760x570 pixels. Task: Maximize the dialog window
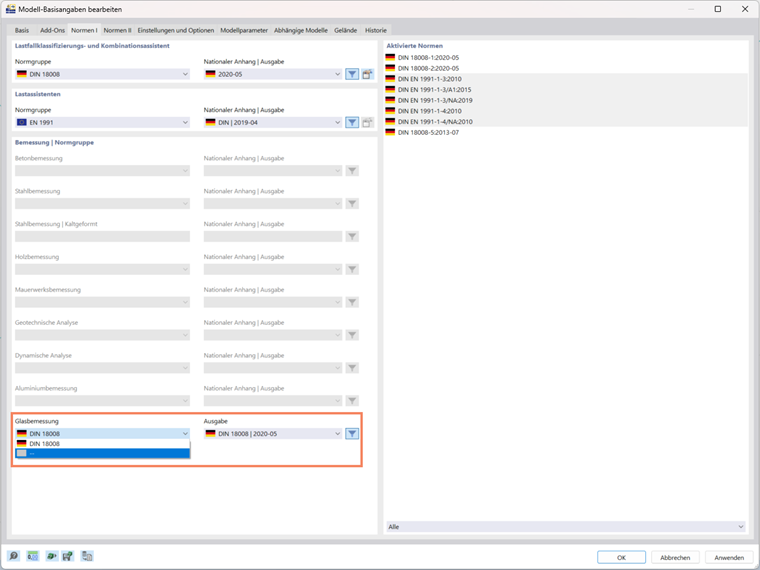point(718,9)
